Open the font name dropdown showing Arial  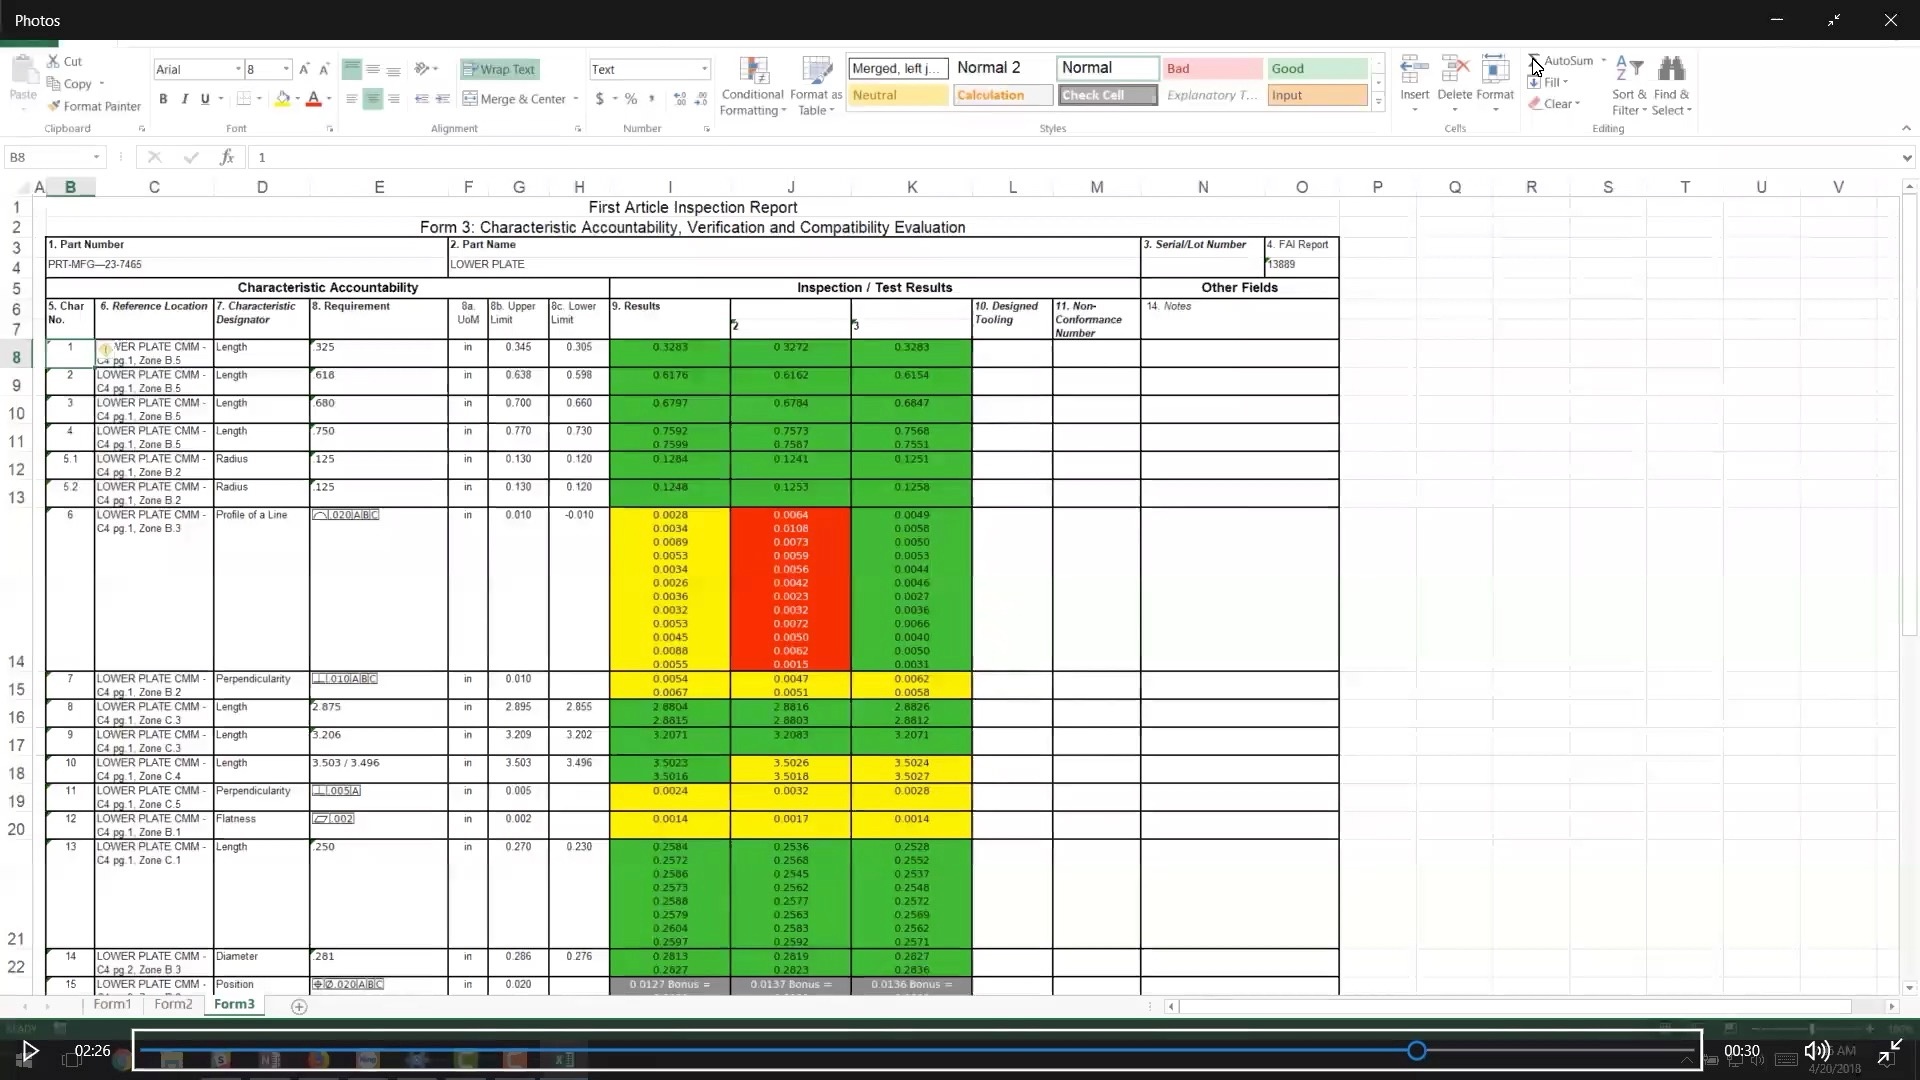click(x=238, y=69)
